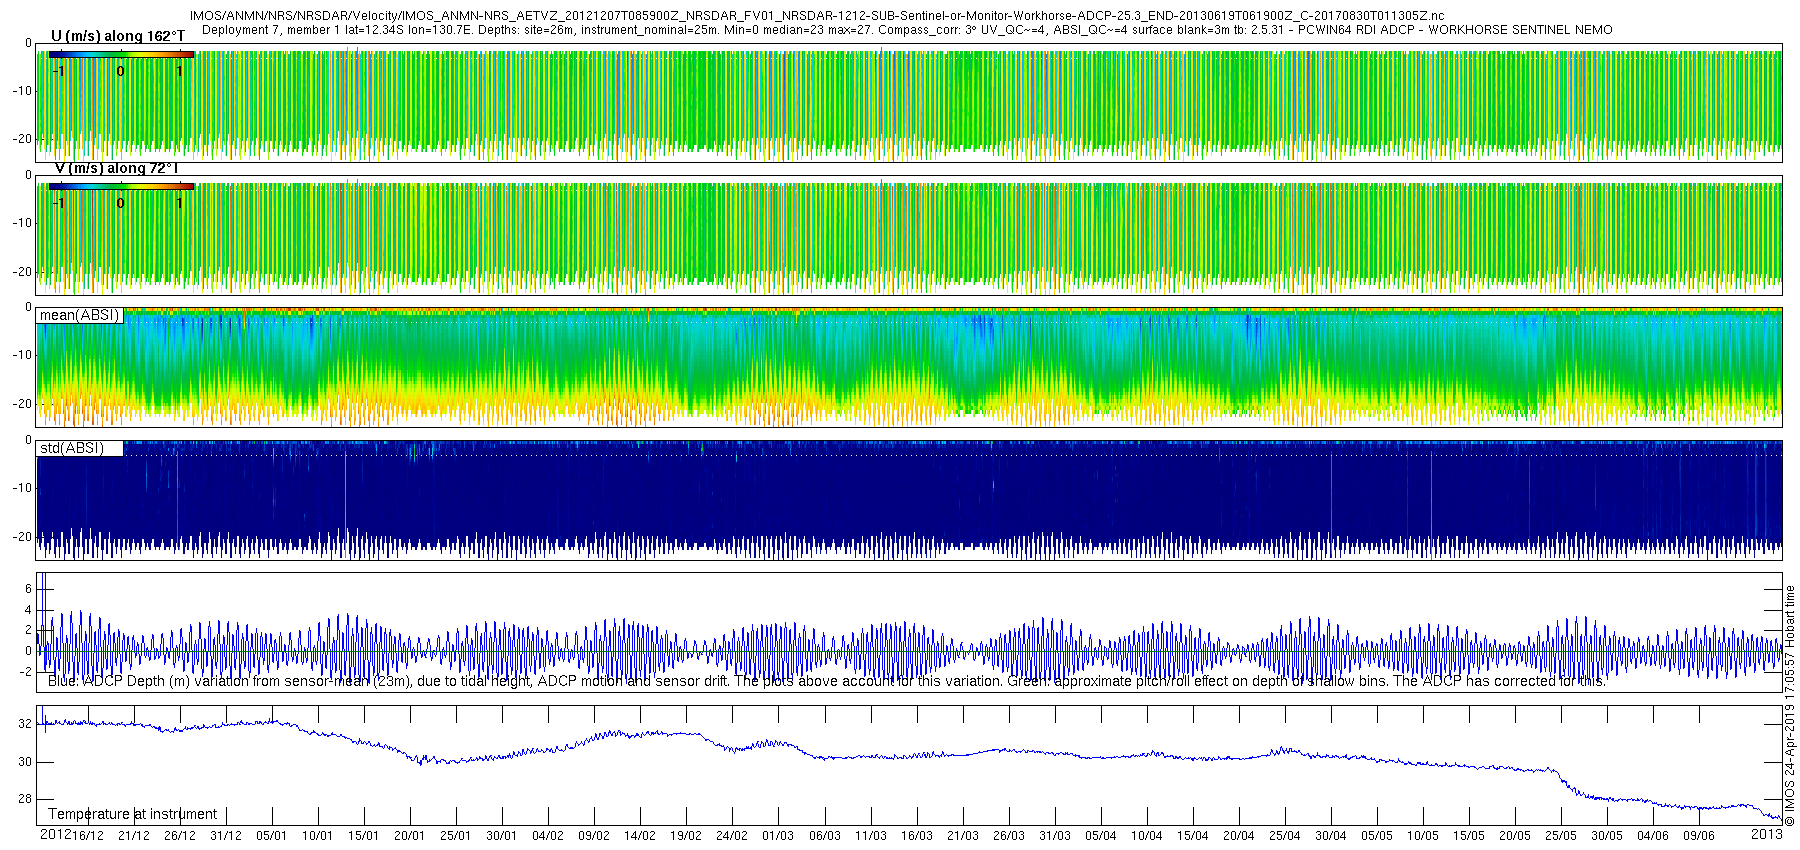Click the '15/04' date tick label
This screenshot has height=850, width=1800.
[x=1193, y=836]
